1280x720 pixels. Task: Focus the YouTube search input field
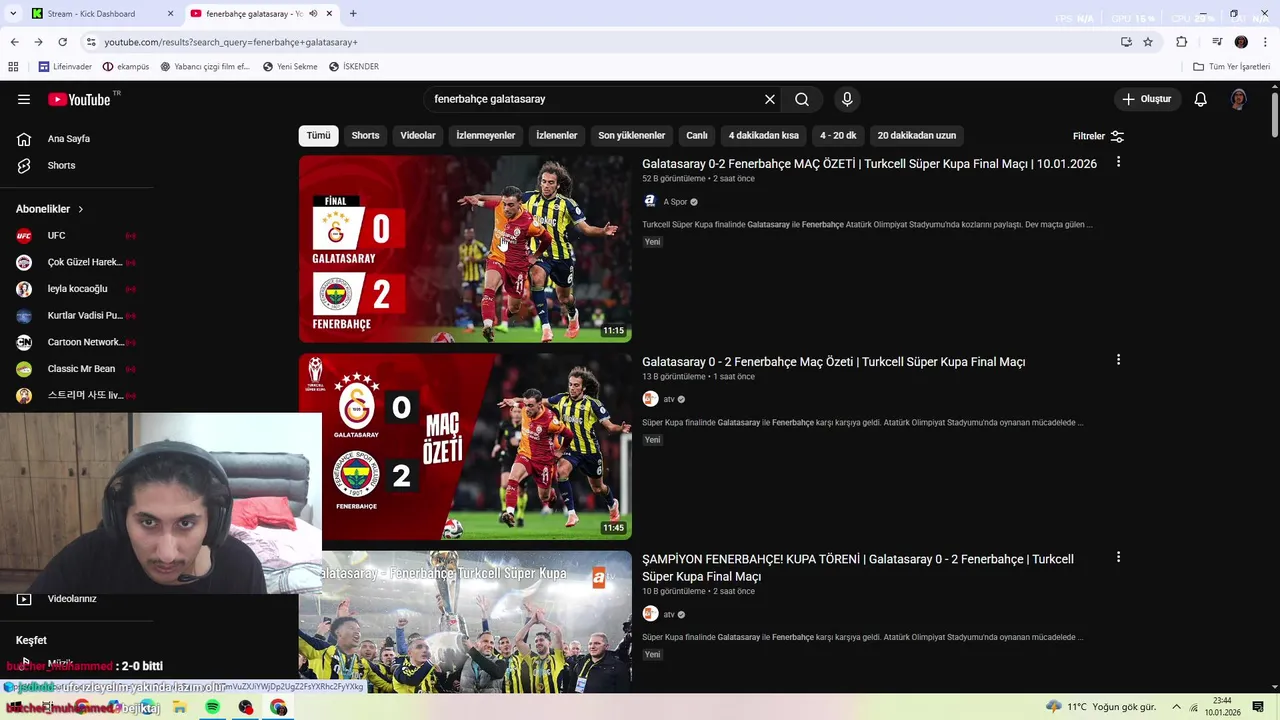click(x=595, y=99)
